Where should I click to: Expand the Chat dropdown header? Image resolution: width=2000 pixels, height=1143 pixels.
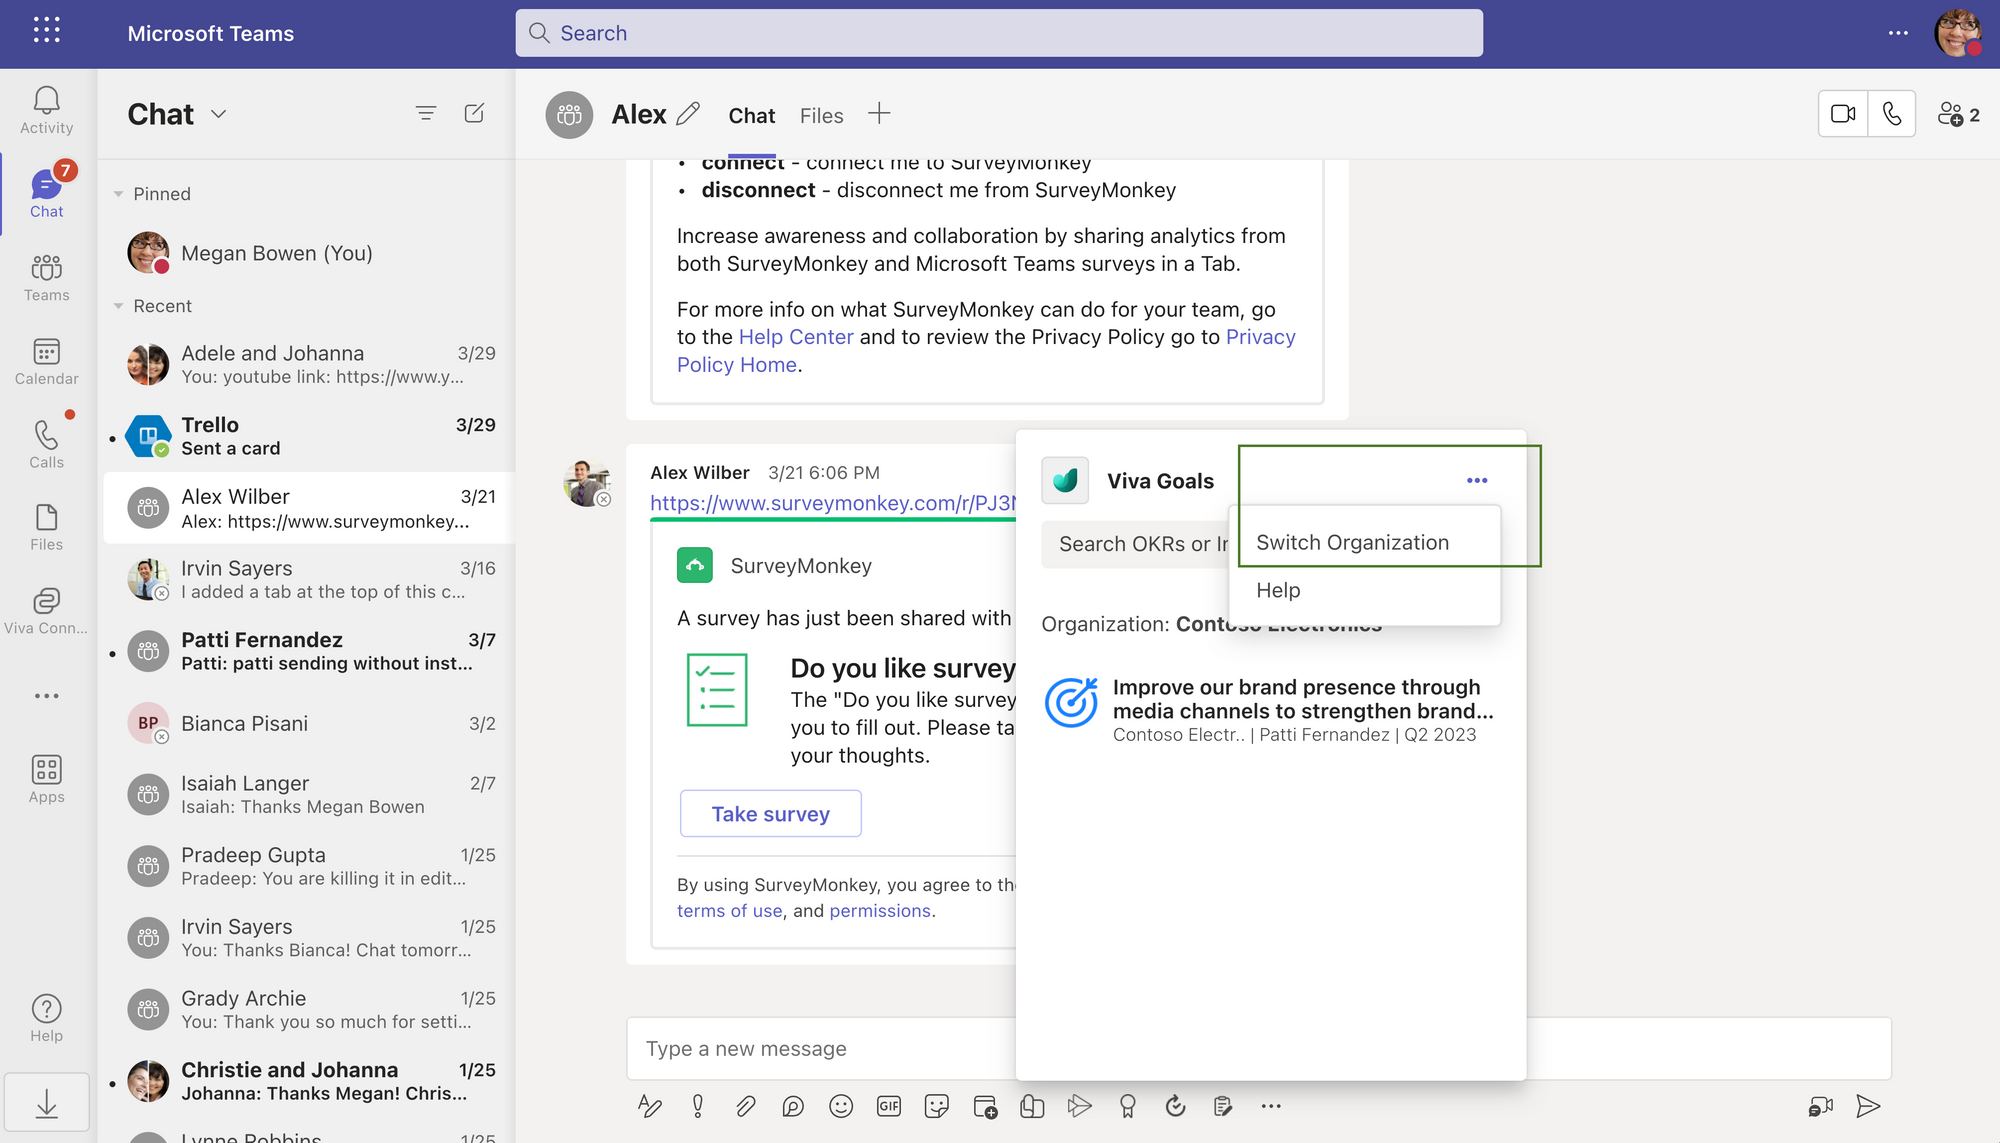tap(218, 113)
